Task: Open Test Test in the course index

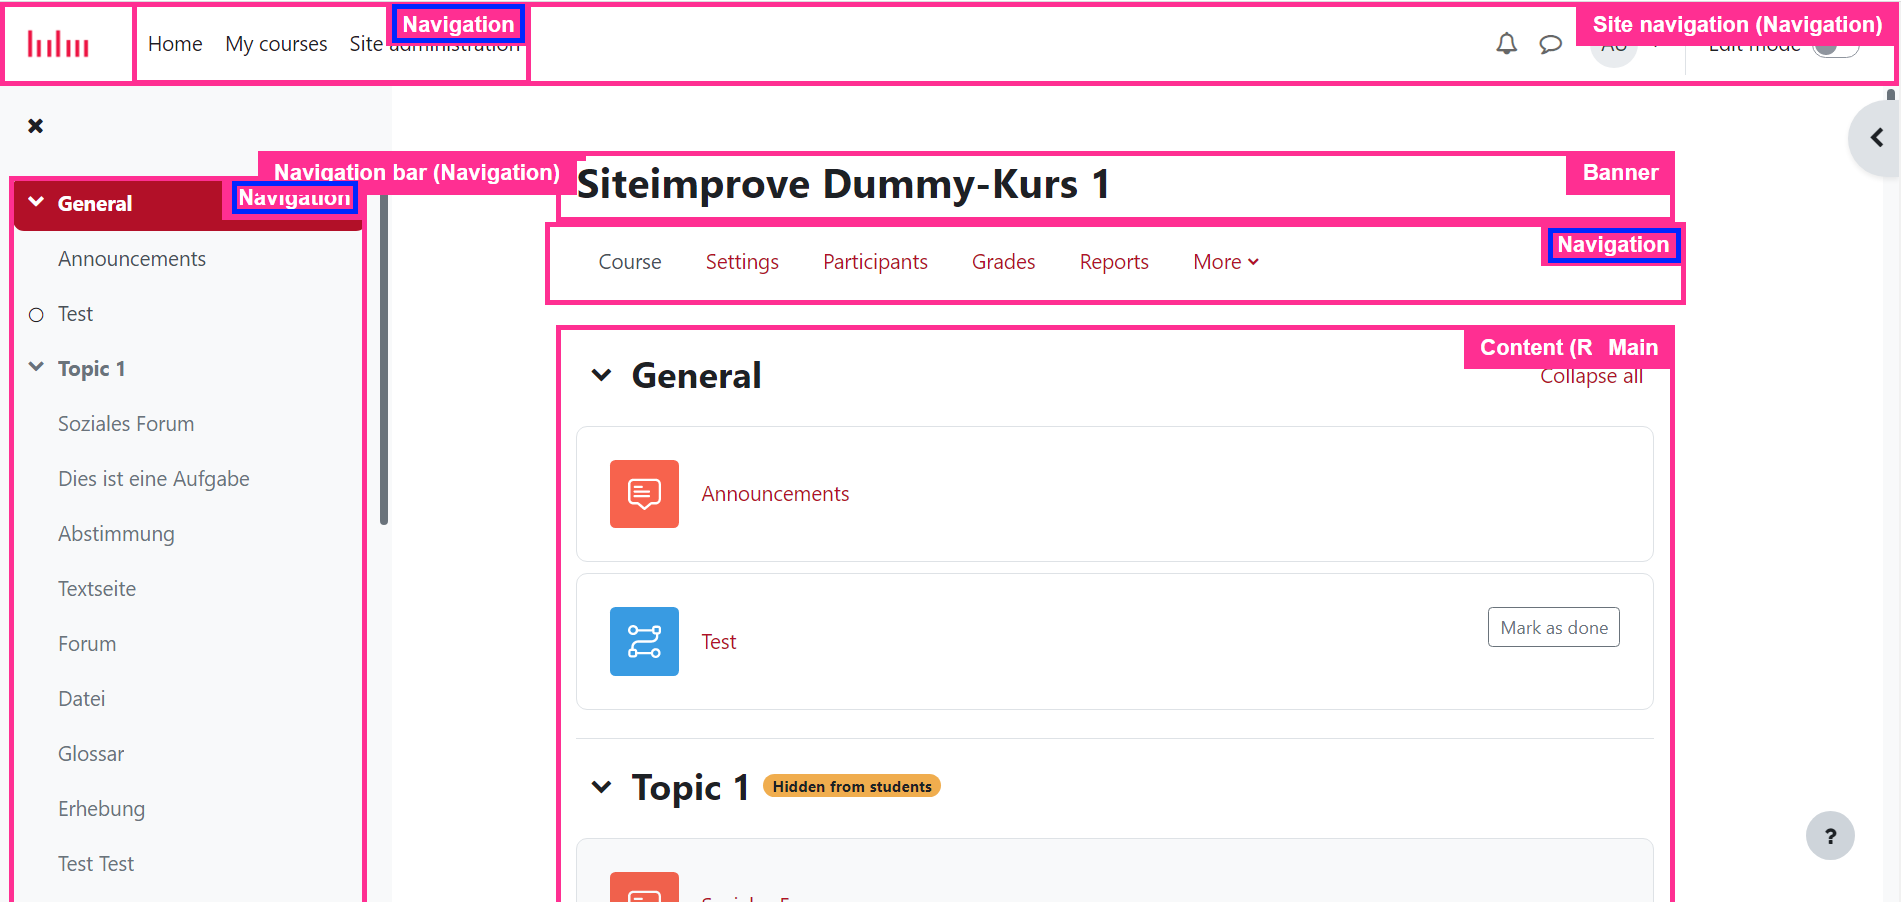Action: tap(96, 864)
